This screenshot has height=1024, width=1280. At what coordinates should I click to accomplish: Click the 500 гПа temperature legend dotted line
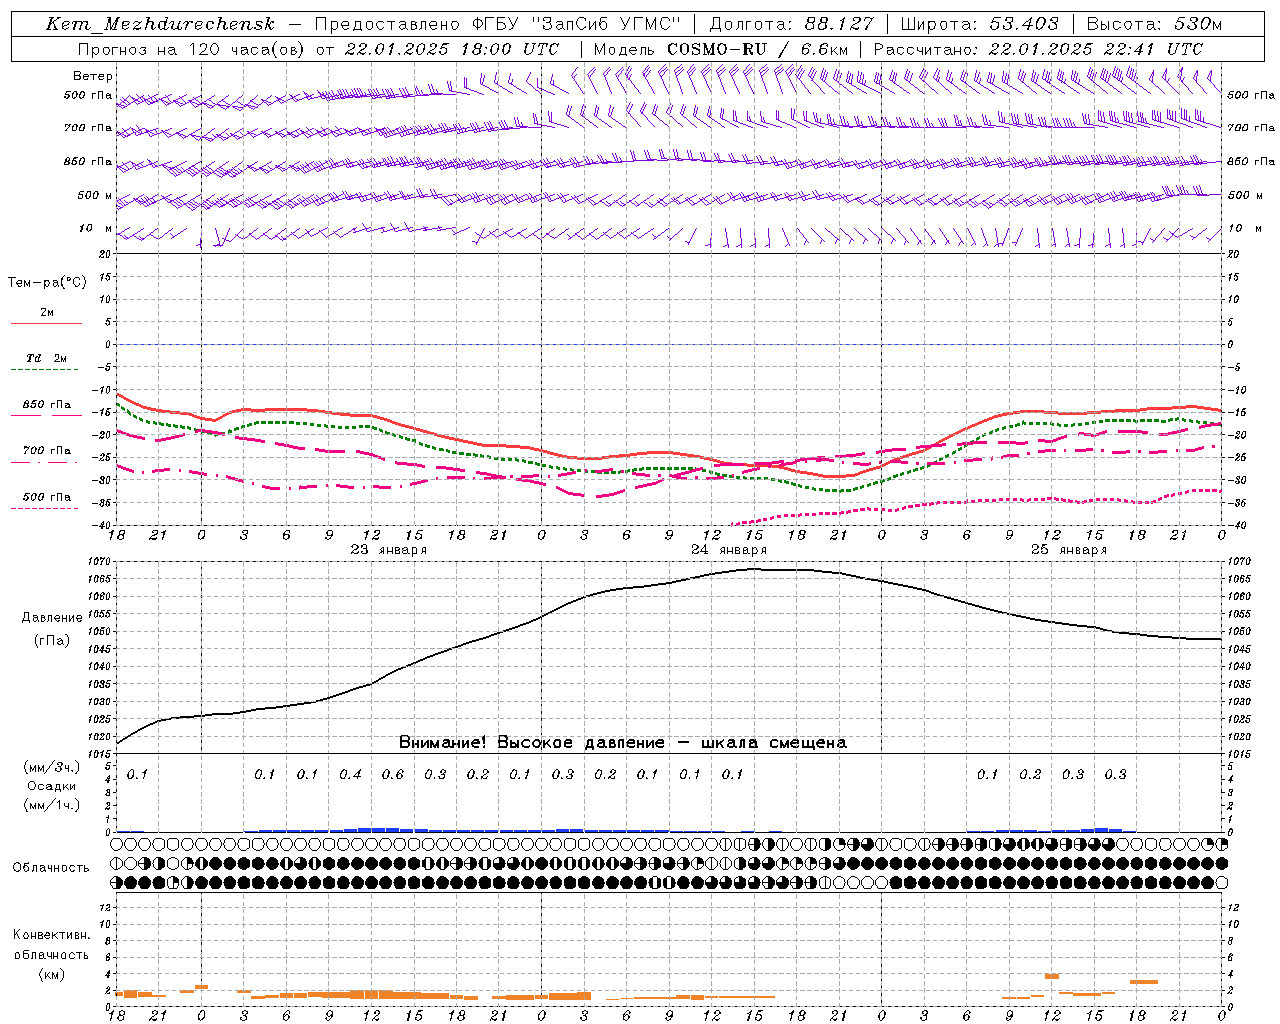[x=44, y=508]
